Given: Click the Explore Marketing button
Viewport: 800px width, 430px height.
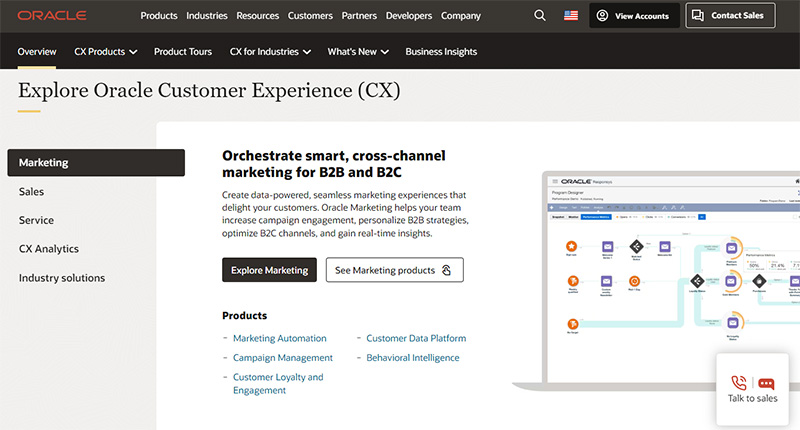Looking at the screenshot, I should click(269, 270).
